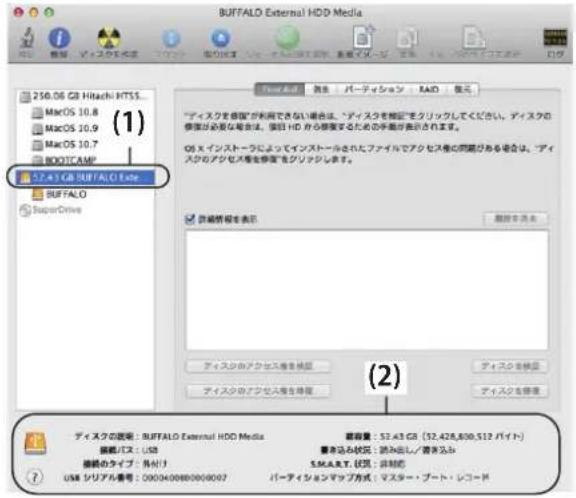
Task: Click inside the First Aid log output area
Action: point(367,290)
